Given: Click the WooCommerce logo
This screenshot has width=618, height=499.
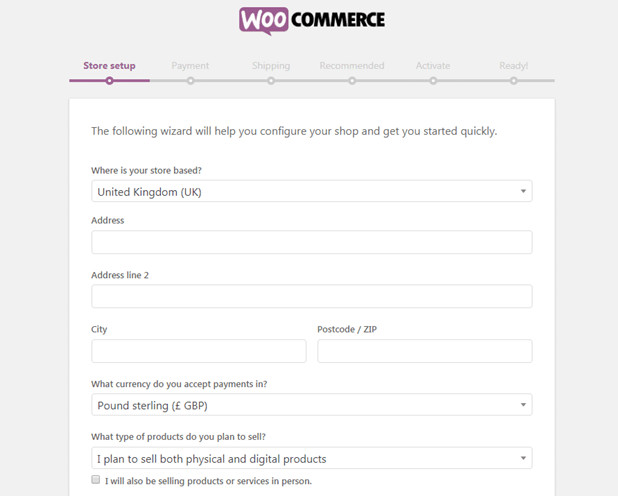Looking at the screenshot, I should pos(312,20).
